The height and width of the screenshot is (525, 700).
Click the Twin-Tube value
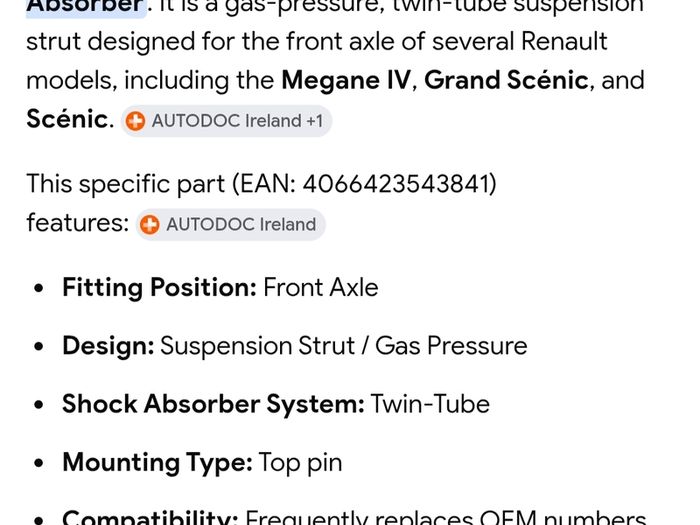click(x=430, y=404)
